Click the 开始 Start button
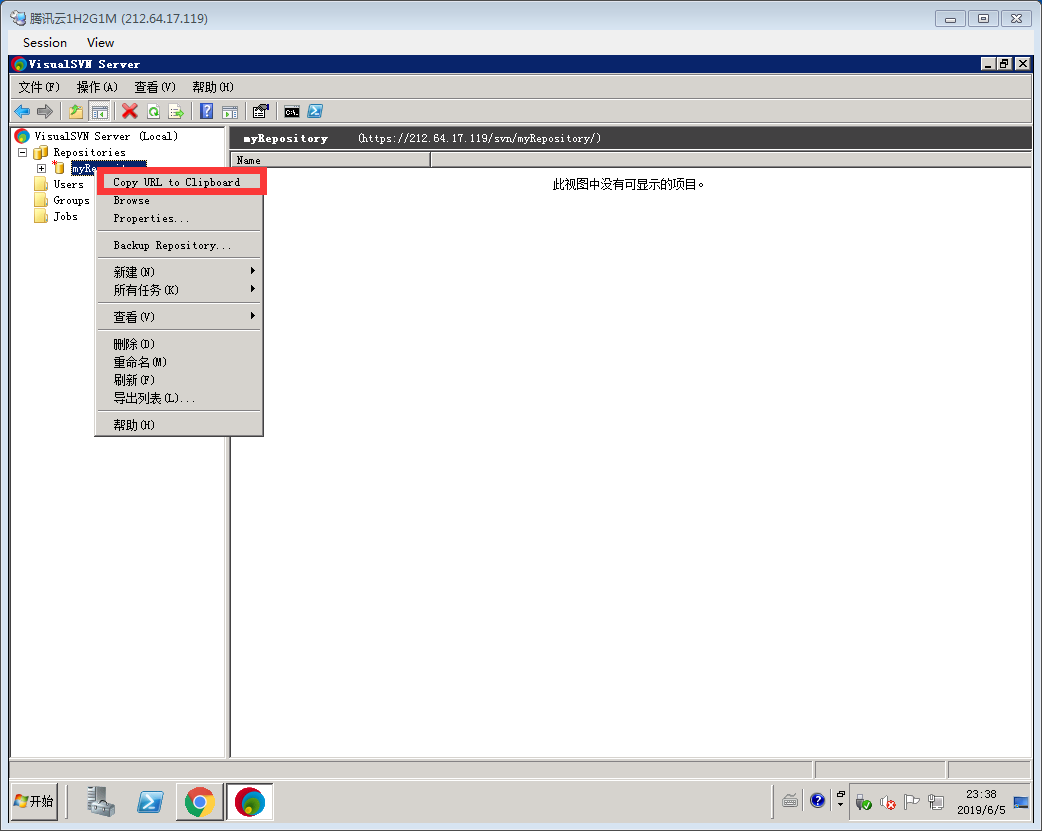This screenshot has height=831, width=1042. 33,801
